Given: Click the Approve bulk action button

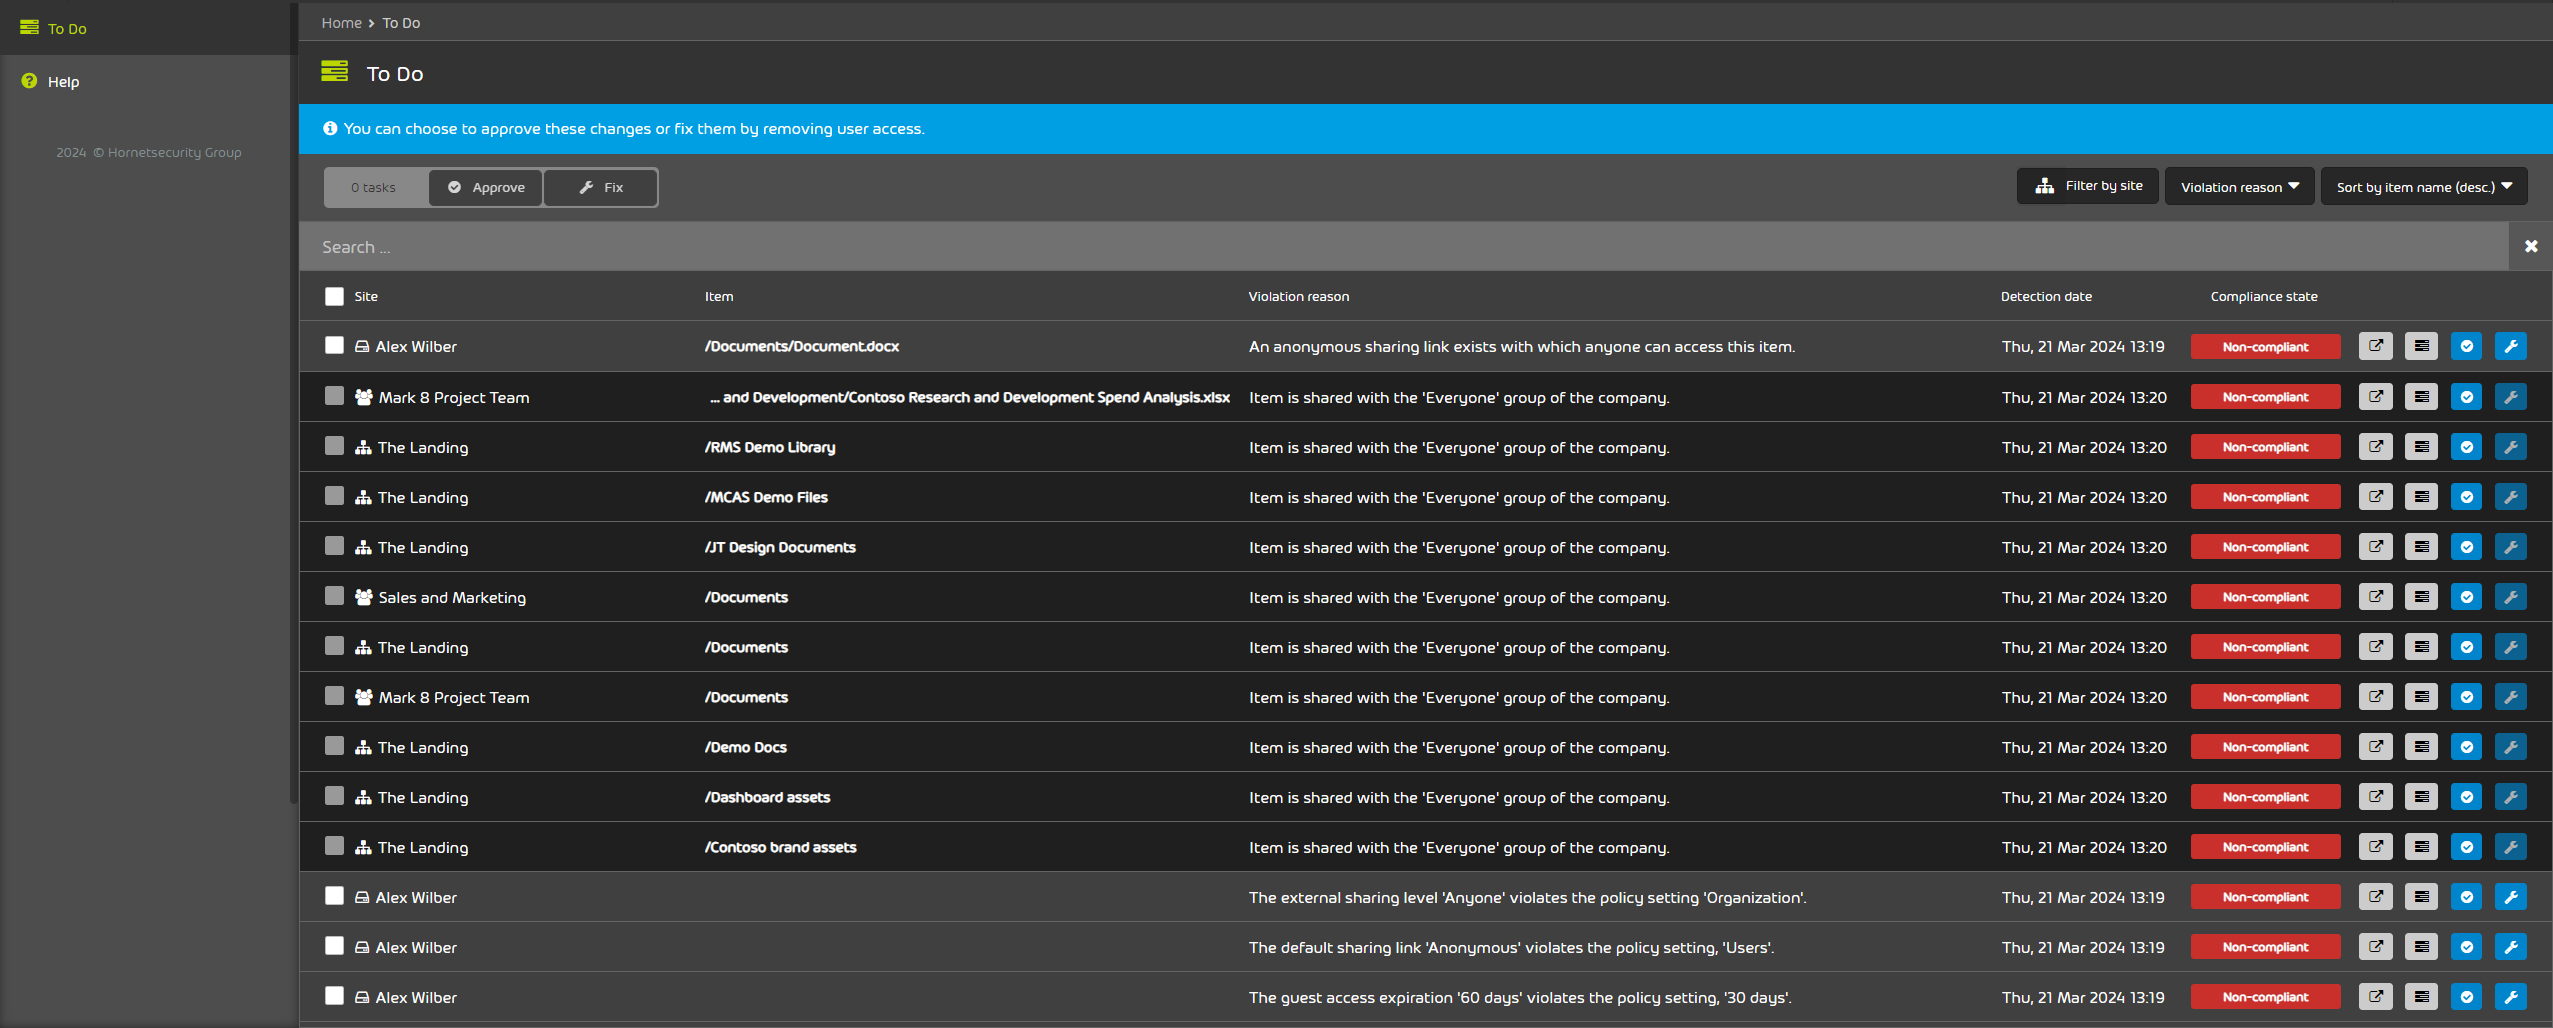Looking at the screenshot, I should coord(486,187).
